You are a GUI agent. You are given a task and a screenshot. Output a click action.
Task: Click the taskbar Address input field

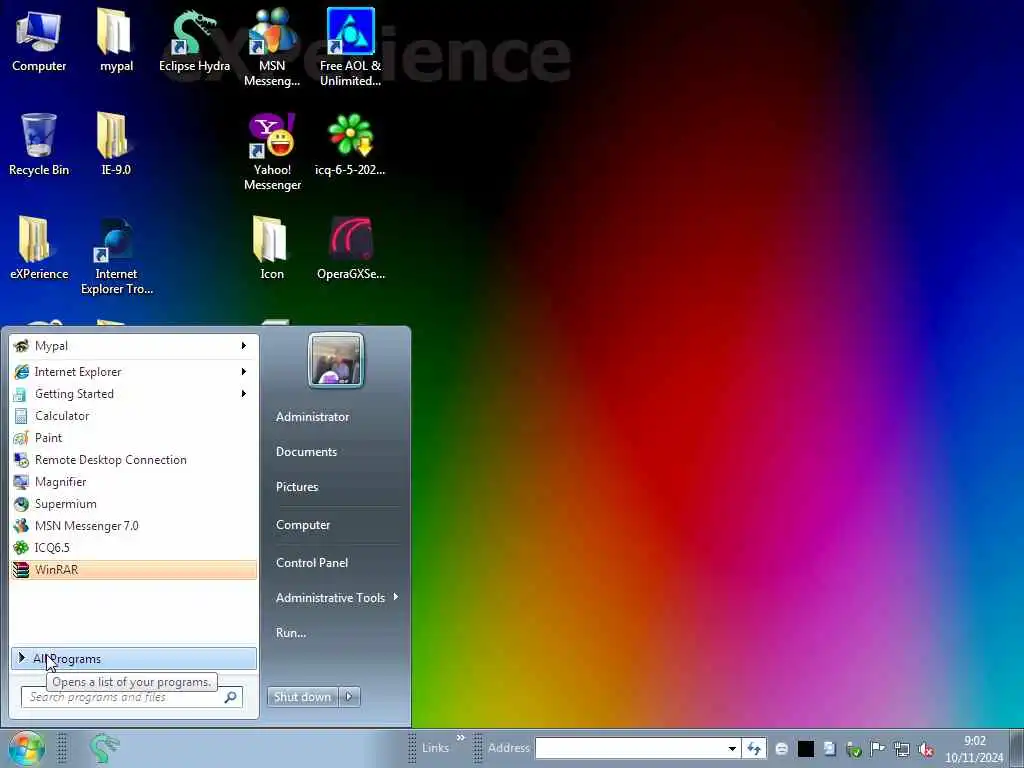[x=630, y=748]
